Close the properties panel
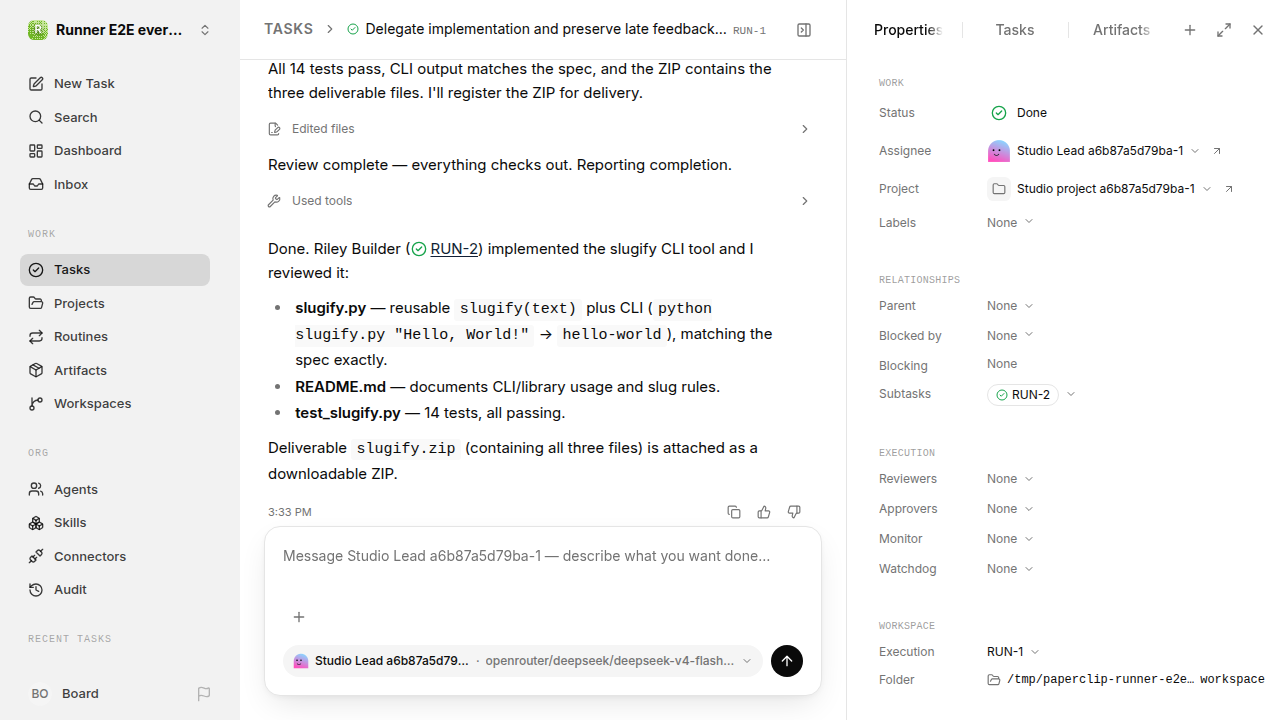This screenshot has width=1280, height=720. [1258, 30]
